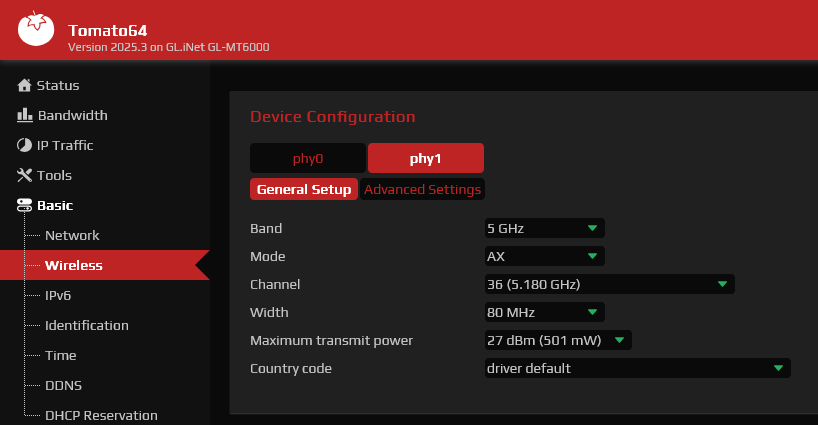The width and height of the screenshot is (818, 425).
Task: Expand the Channel 36 dropdown
Action: tap(609, 284)
